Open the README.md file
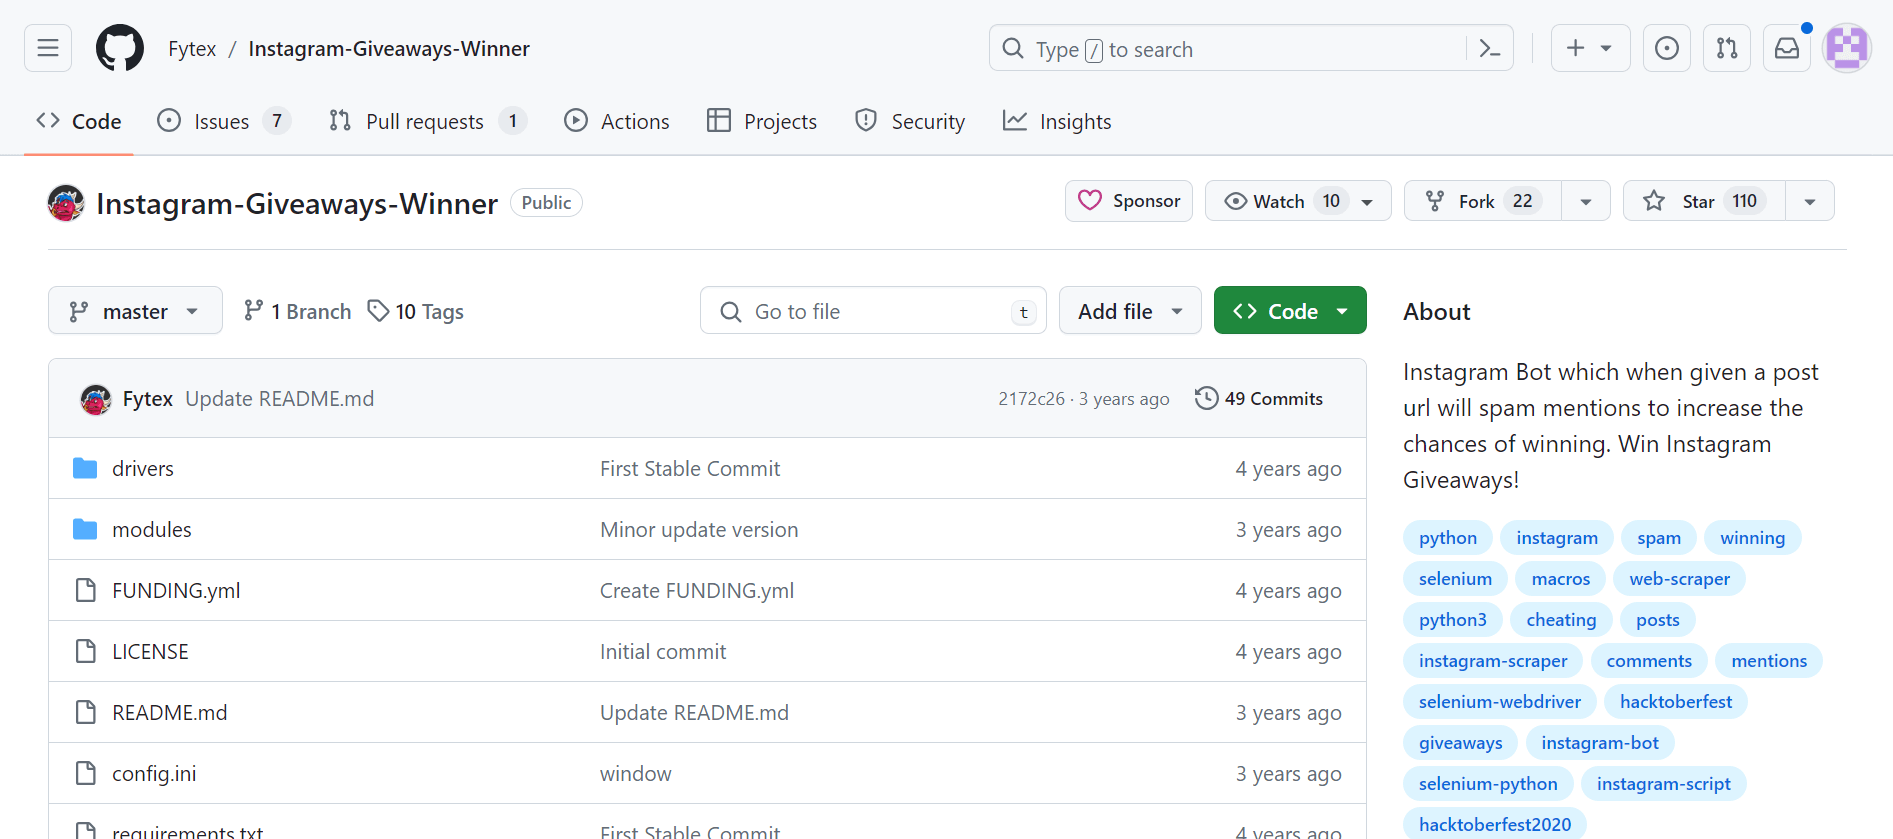 pos(170,713)
